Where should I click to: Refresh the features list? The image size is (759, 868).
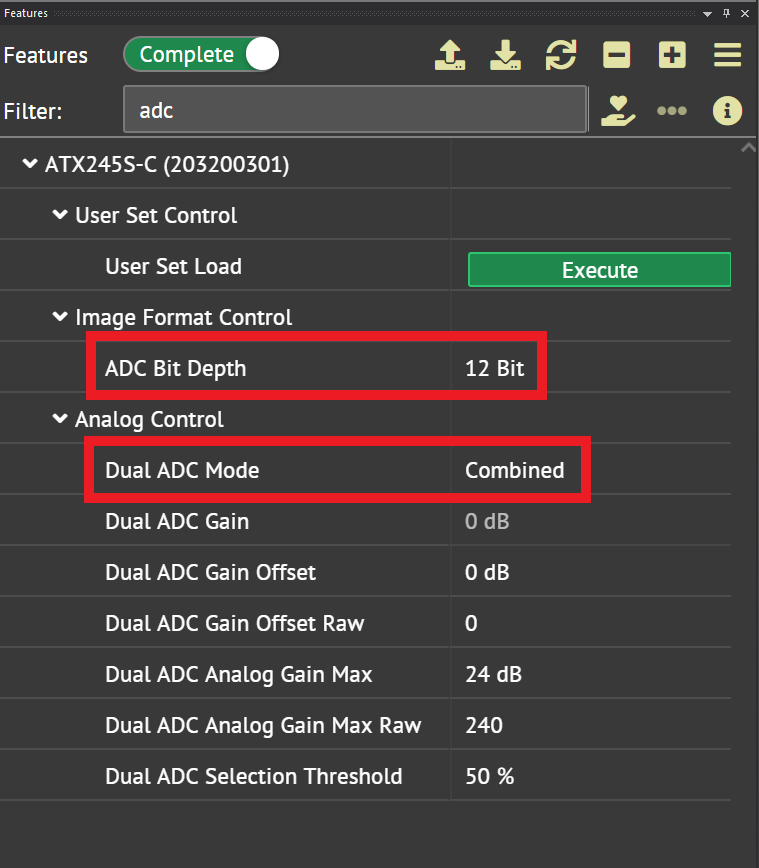point(561,55)
